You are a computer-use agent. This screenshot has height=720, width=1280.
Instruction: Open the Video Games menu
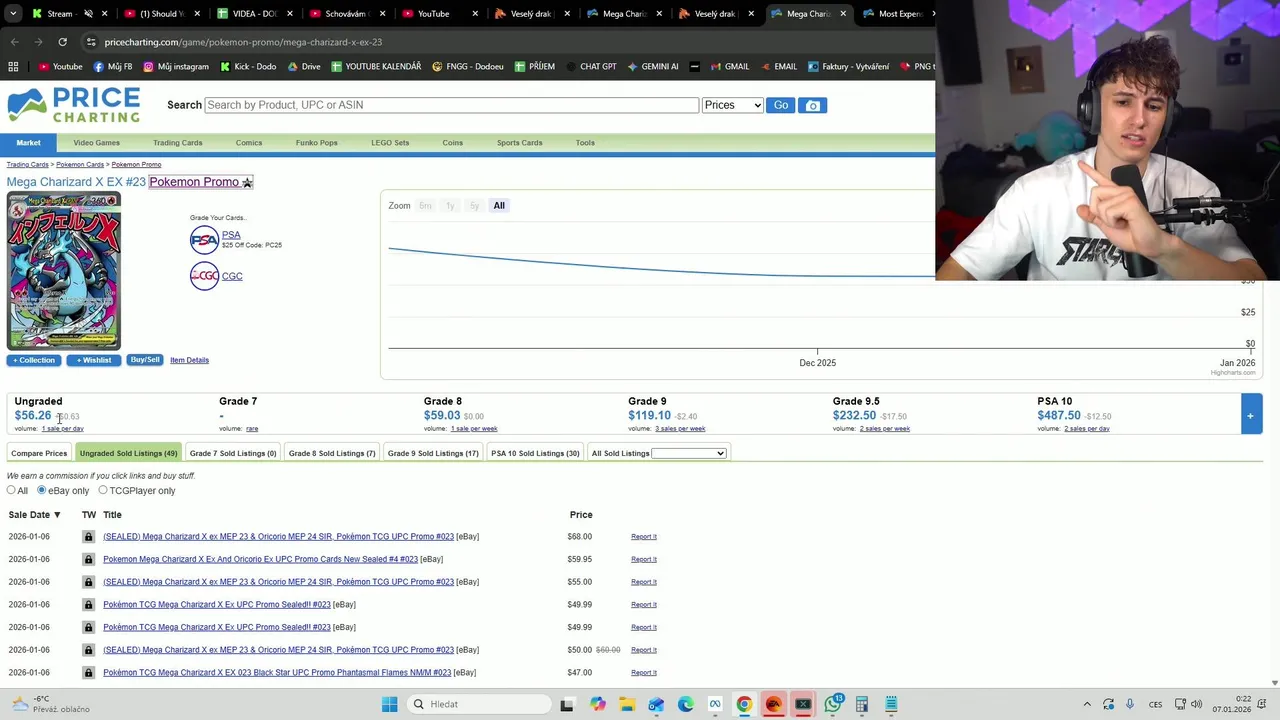coord(96,143)
